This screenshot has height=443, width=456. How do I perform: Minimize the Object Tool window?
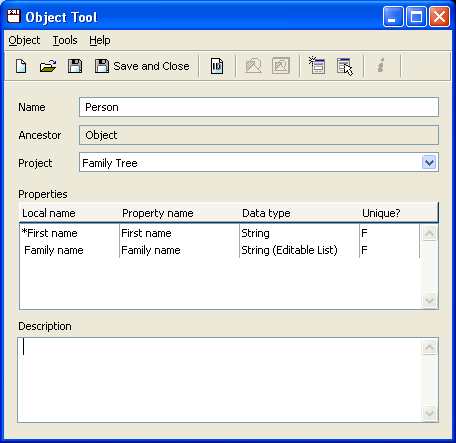(393, 16)
